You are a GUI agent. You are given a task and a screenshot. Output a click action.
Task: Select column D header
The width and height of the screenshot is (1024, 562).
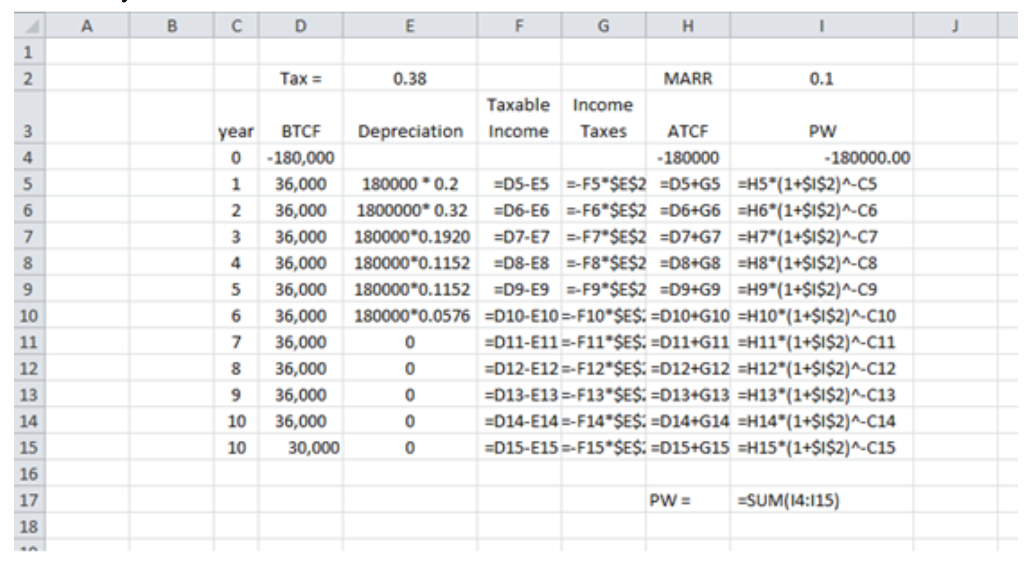click(300, 26)
